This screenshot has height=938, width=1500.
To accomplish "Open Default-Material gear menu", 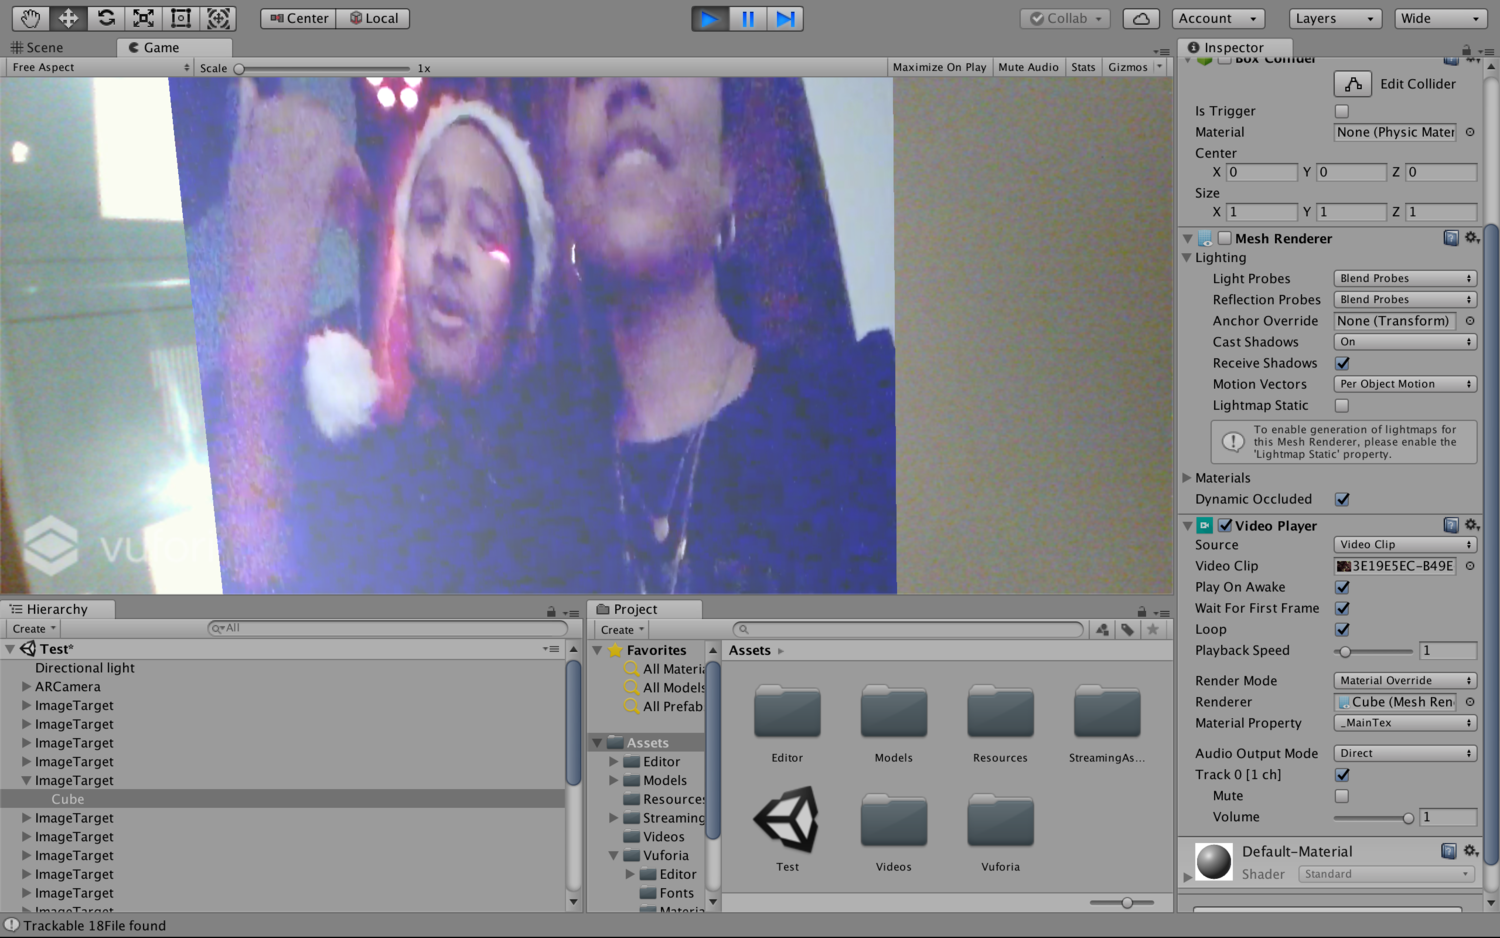I will pyautogui.click(x=1471, y=851).
